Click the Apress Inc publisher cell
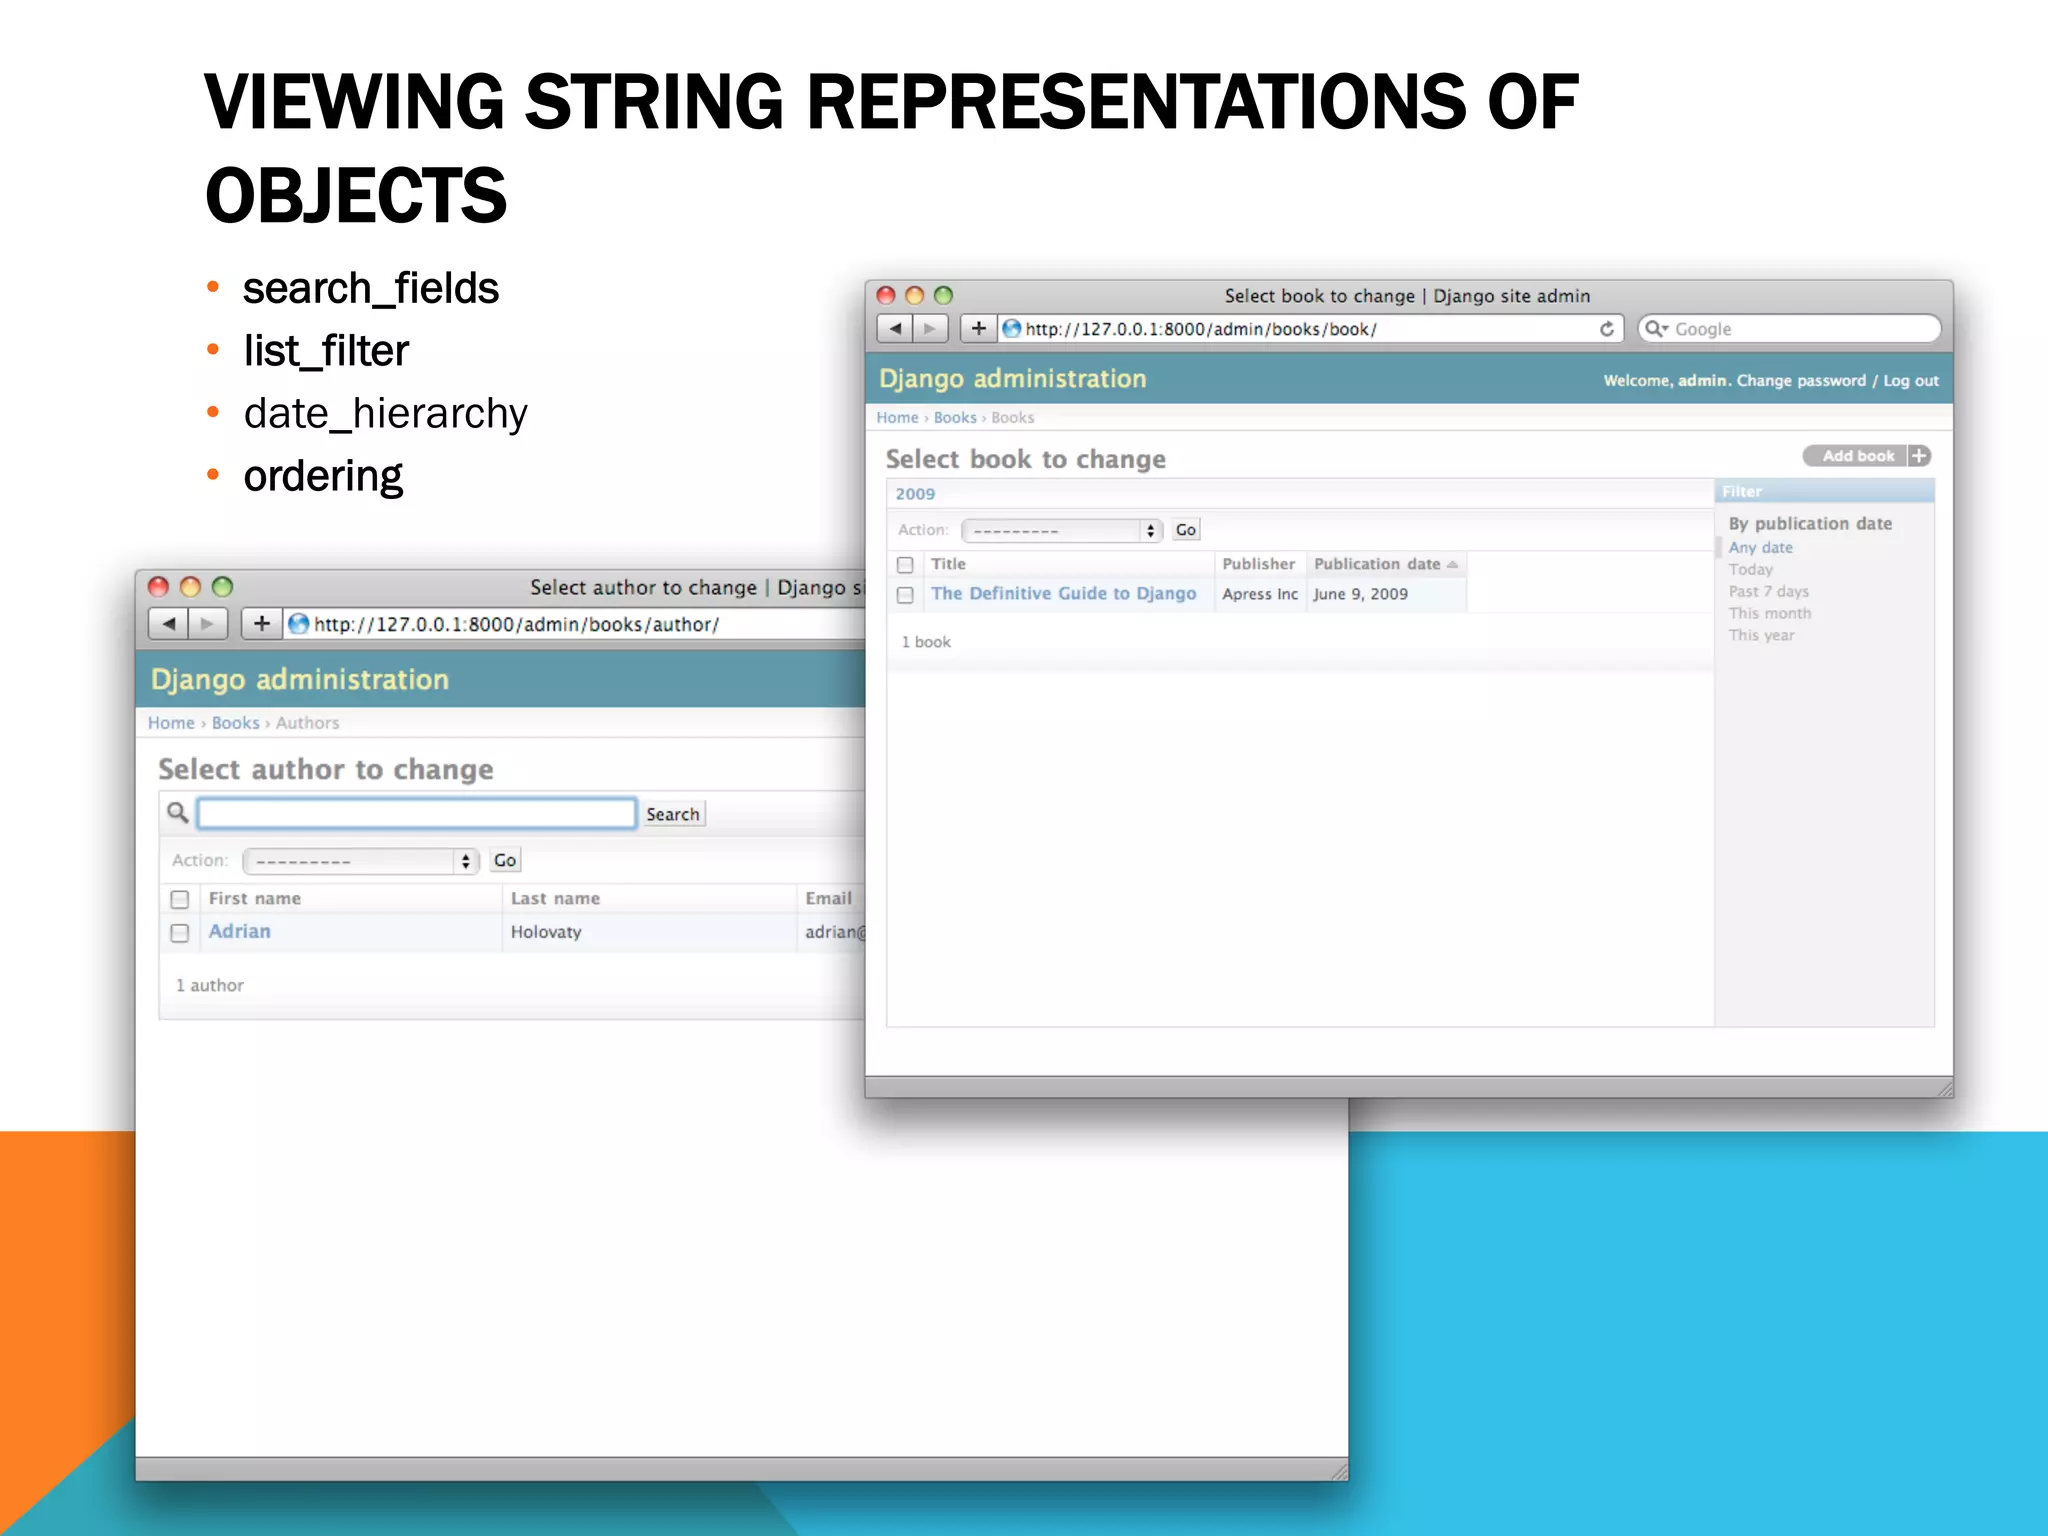The width and height of the screenshot is (2048, 1536). coord(1260,594)
